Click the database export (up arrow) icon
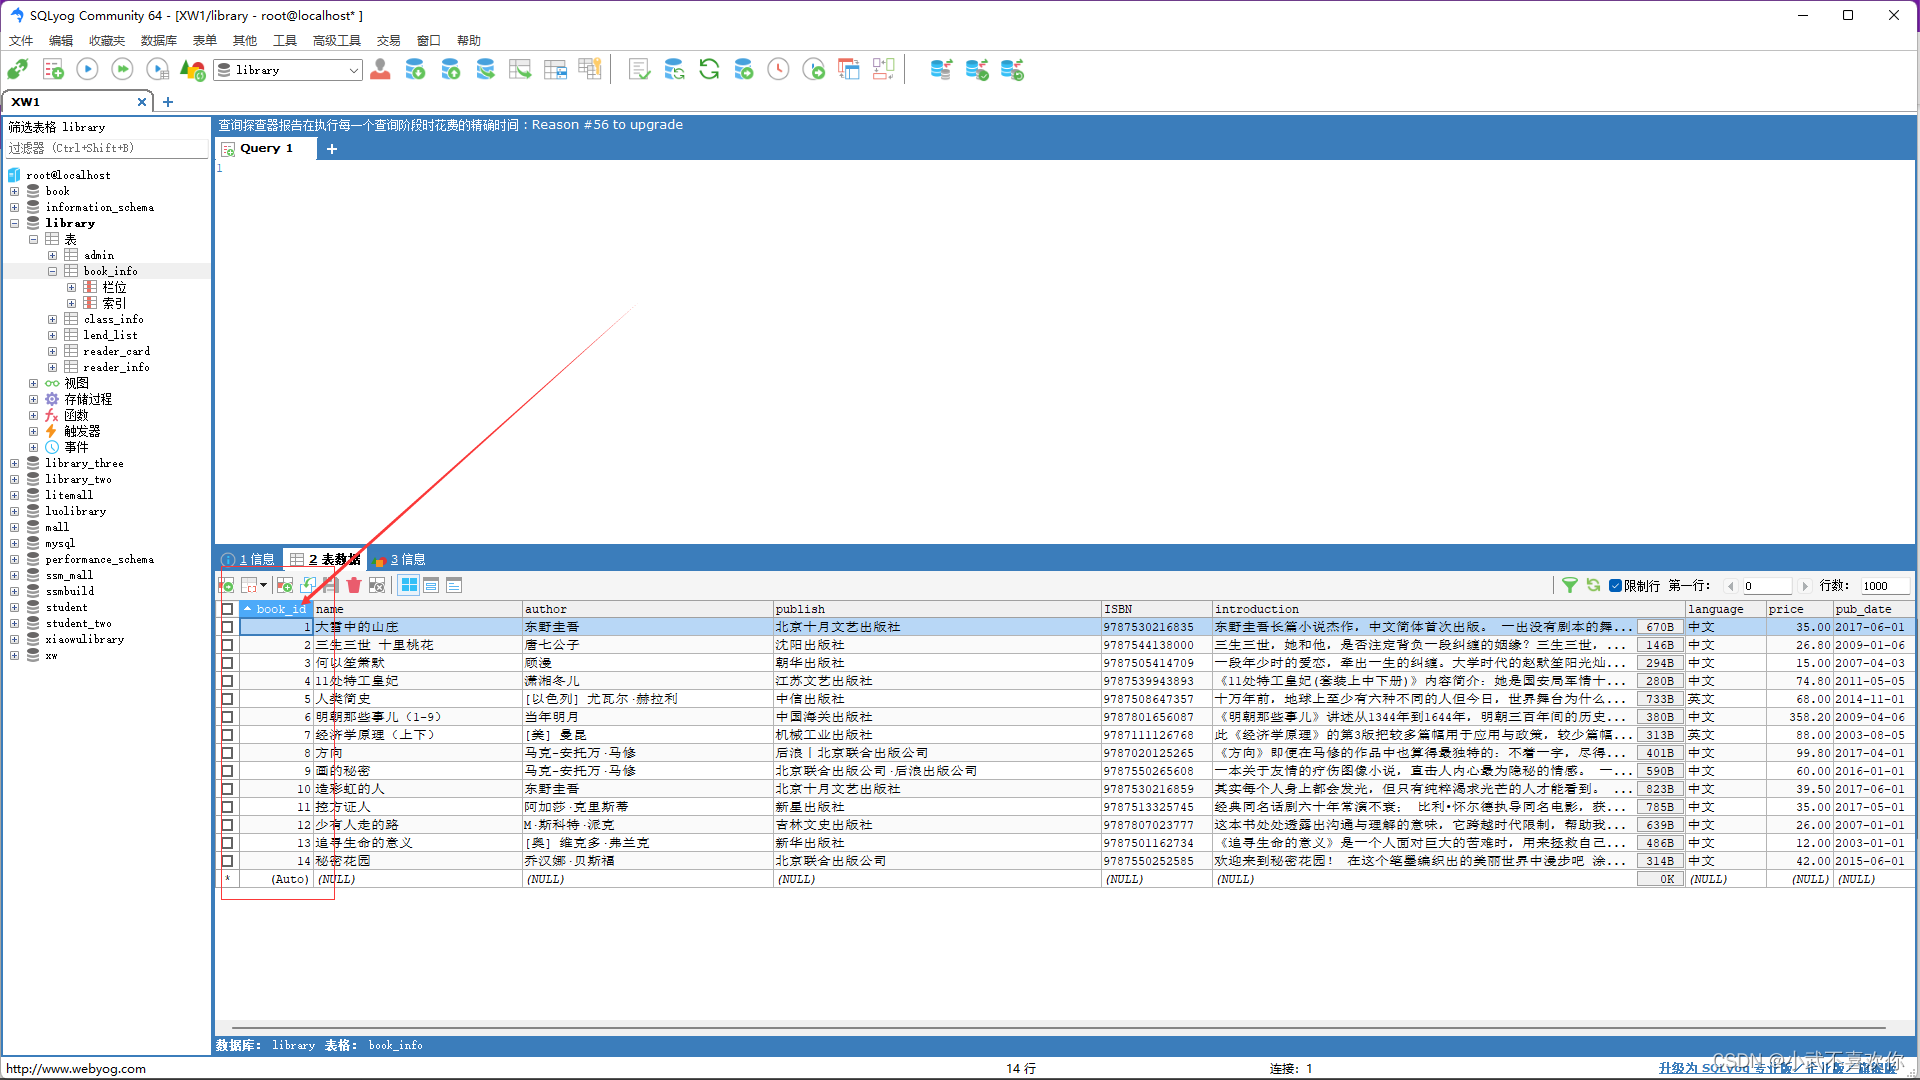The width and height of the screenshot is (1920, 1080). pyautogui.click(x=450, y=70)
